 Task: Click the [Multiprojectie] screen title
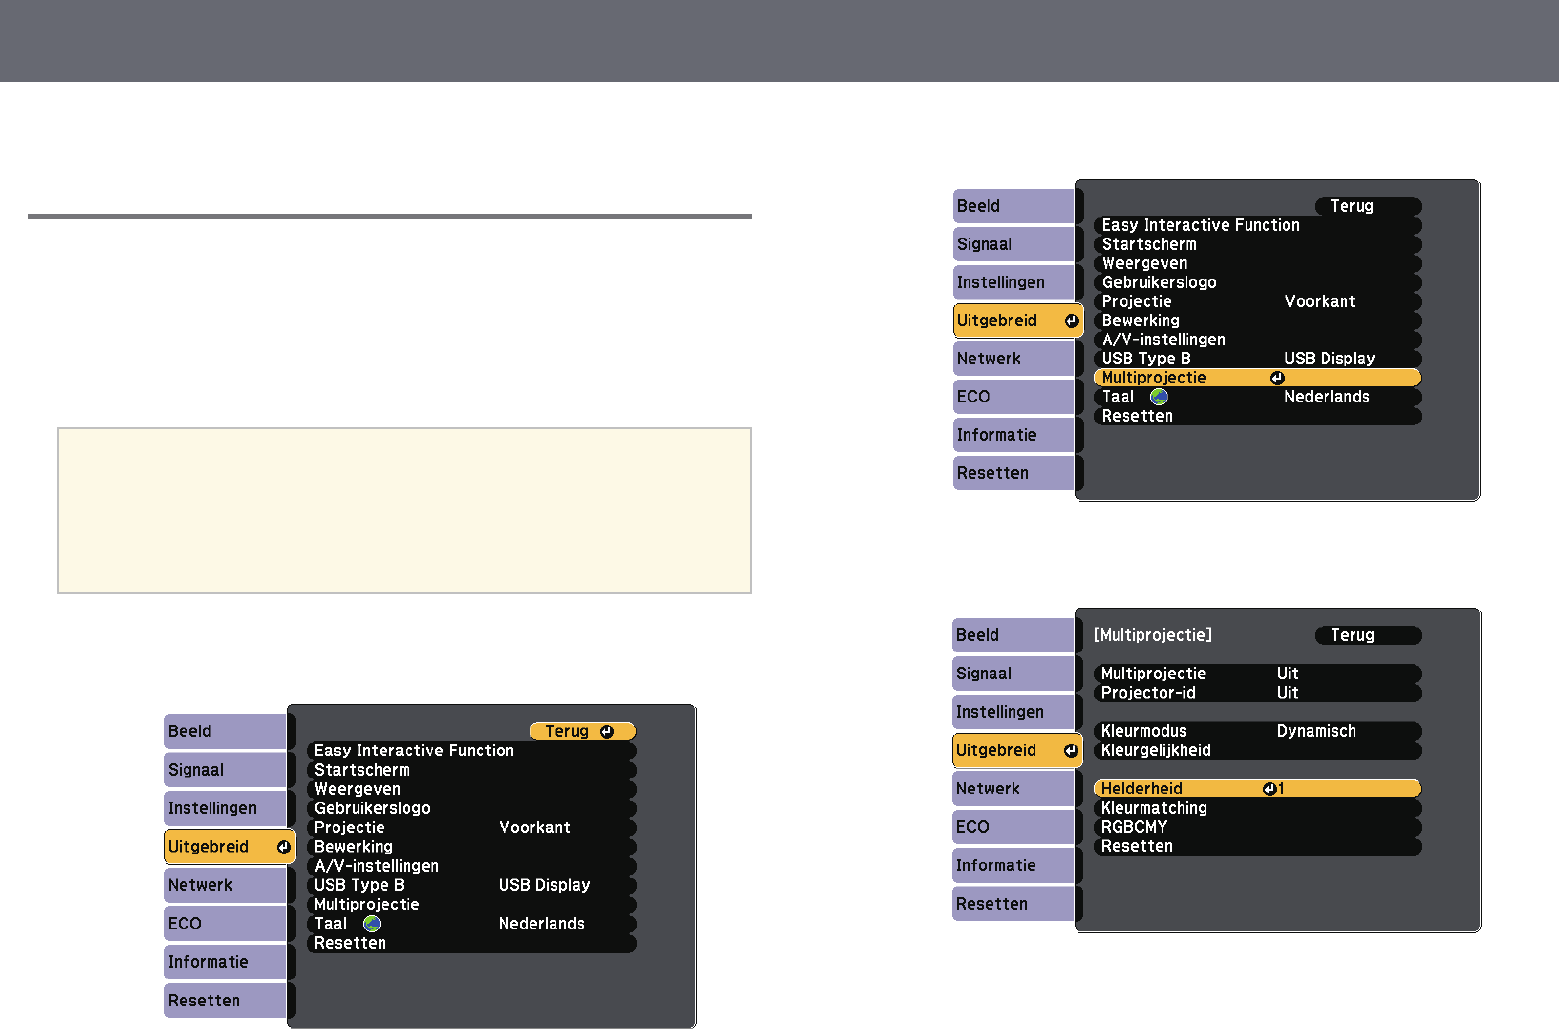pos(1153,635)
